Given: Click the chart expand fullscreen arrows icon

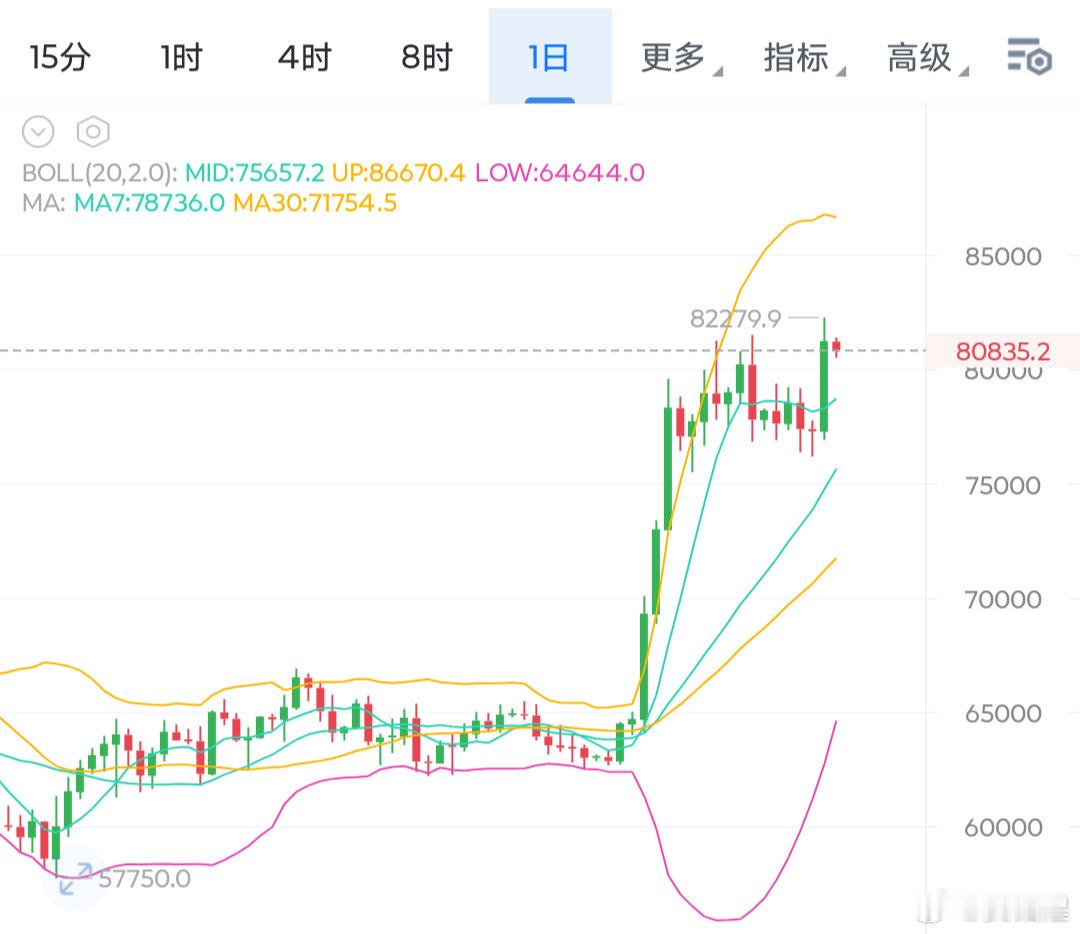Looking at the screenshot, I should pos(76,878).
